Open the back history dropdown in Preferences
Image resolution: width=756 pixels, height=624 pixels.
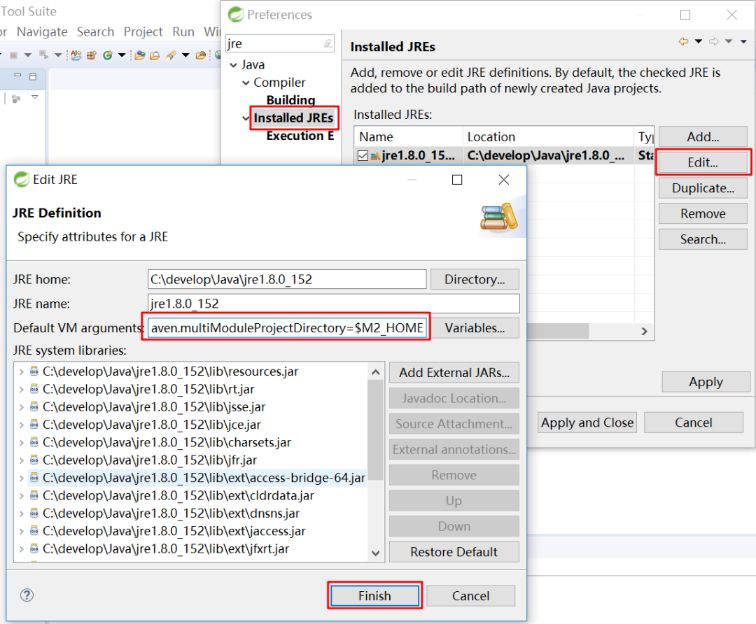coord(698,41)
